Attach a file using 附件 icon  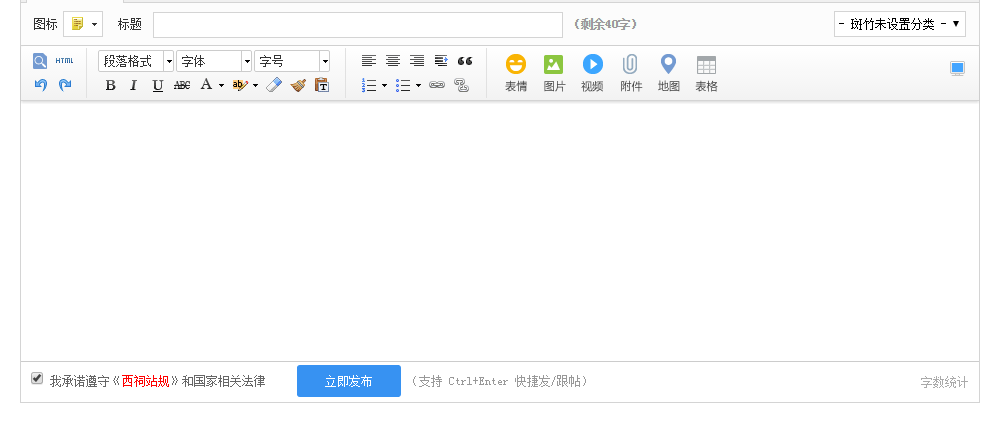click(631, 73)
